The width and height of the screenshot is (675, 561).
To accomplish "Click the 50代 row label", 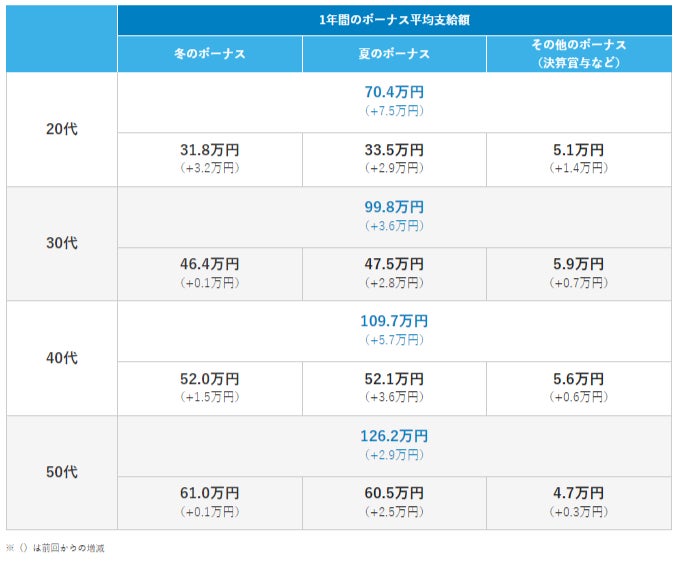I will click(x=61, y=472).
